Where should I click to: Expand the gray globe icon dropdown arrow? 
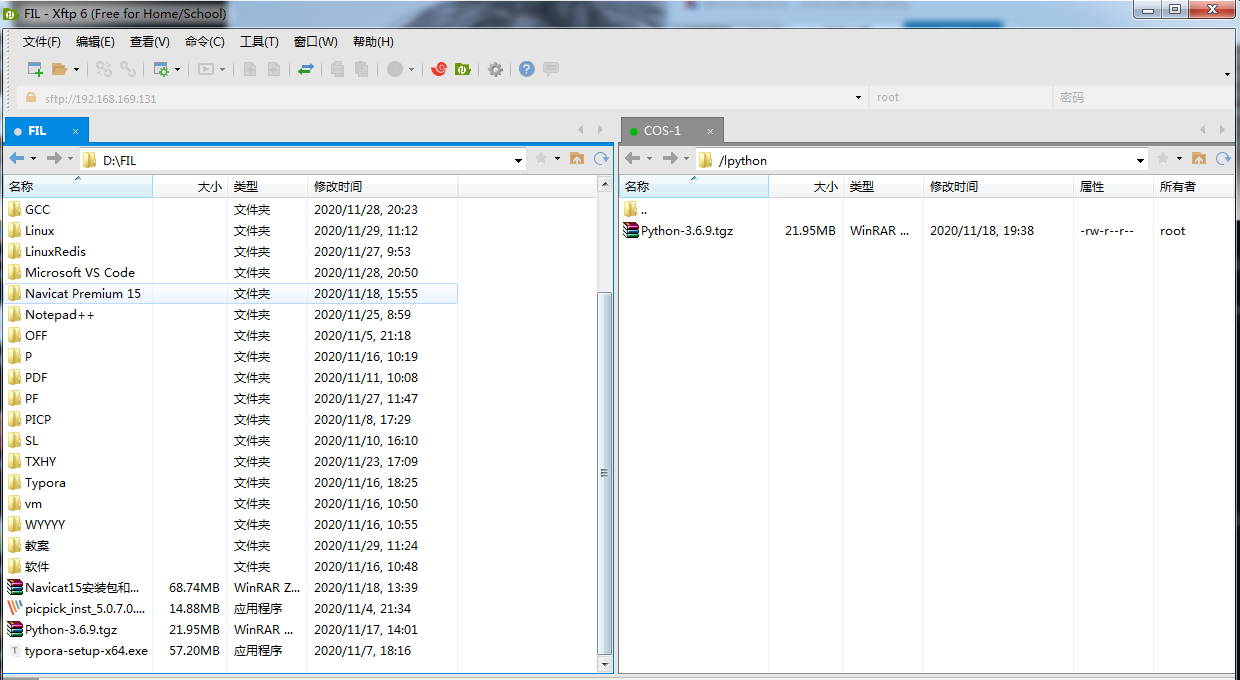pyautogui.click(x=411, y=70)
